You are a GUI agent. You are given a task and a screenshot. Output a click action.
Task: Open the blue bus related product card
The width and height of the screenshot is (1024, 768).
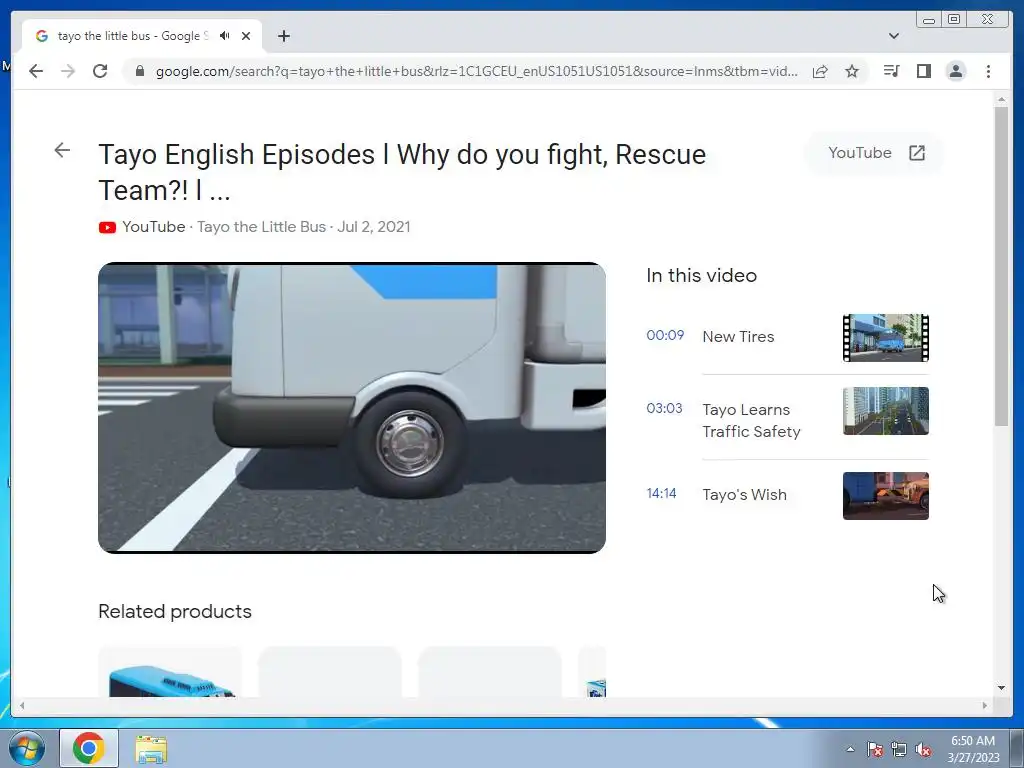[x=170, y=672]
